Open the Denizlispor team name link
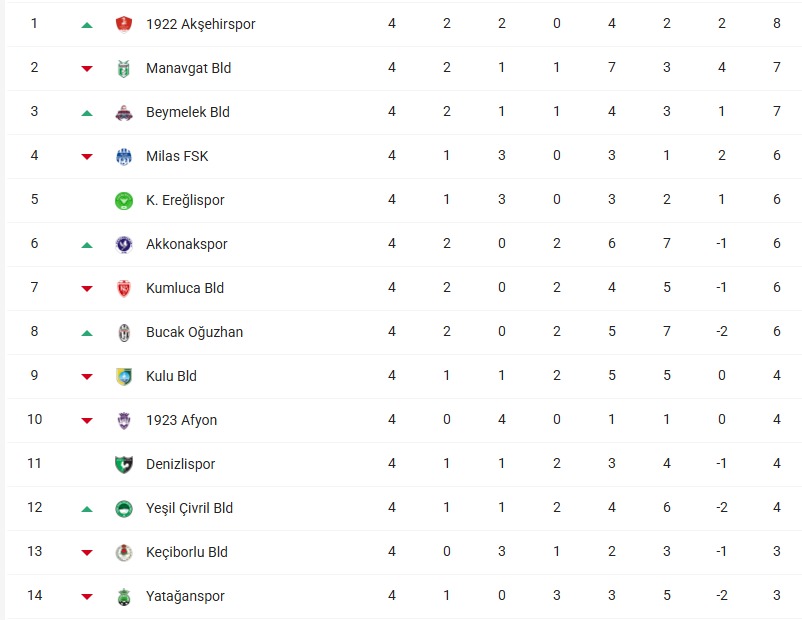The height and width of the screenshot is (620, 802). click(180, 464)
